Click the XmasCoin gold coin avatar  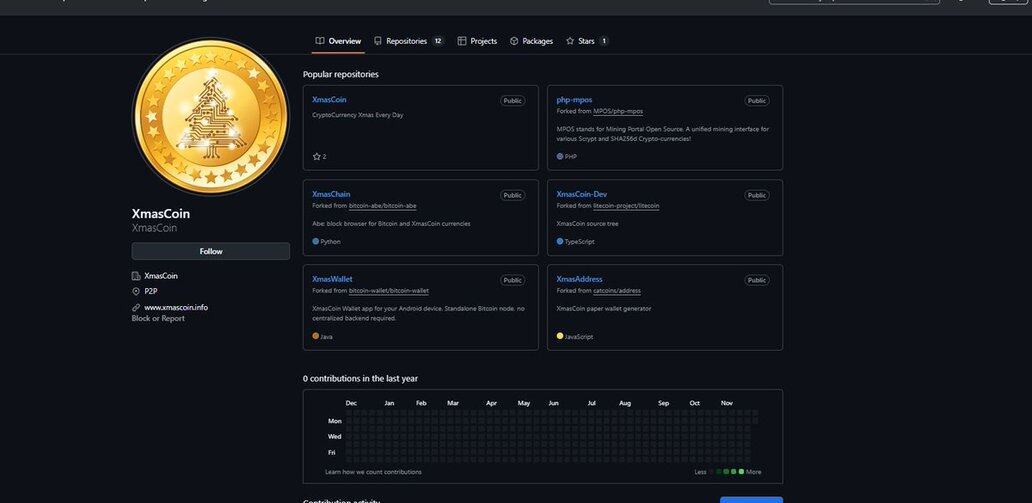210,118
